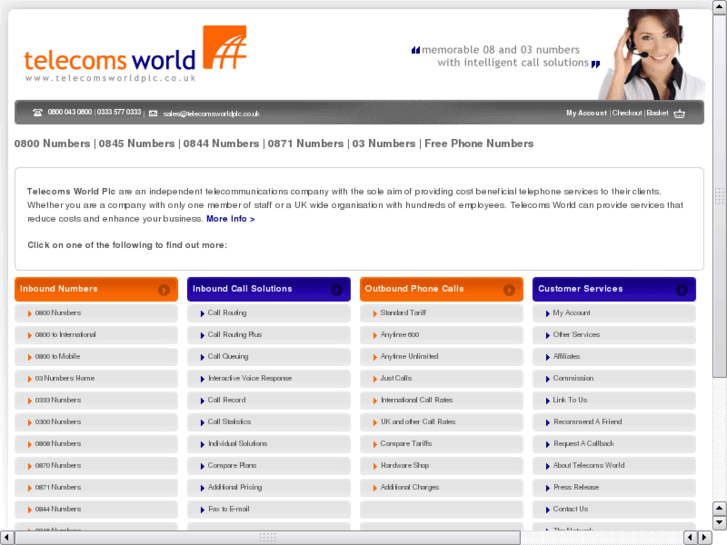Open Just Calls item
The height and width of the screenshot is (545, 727).
click(441, 378)
